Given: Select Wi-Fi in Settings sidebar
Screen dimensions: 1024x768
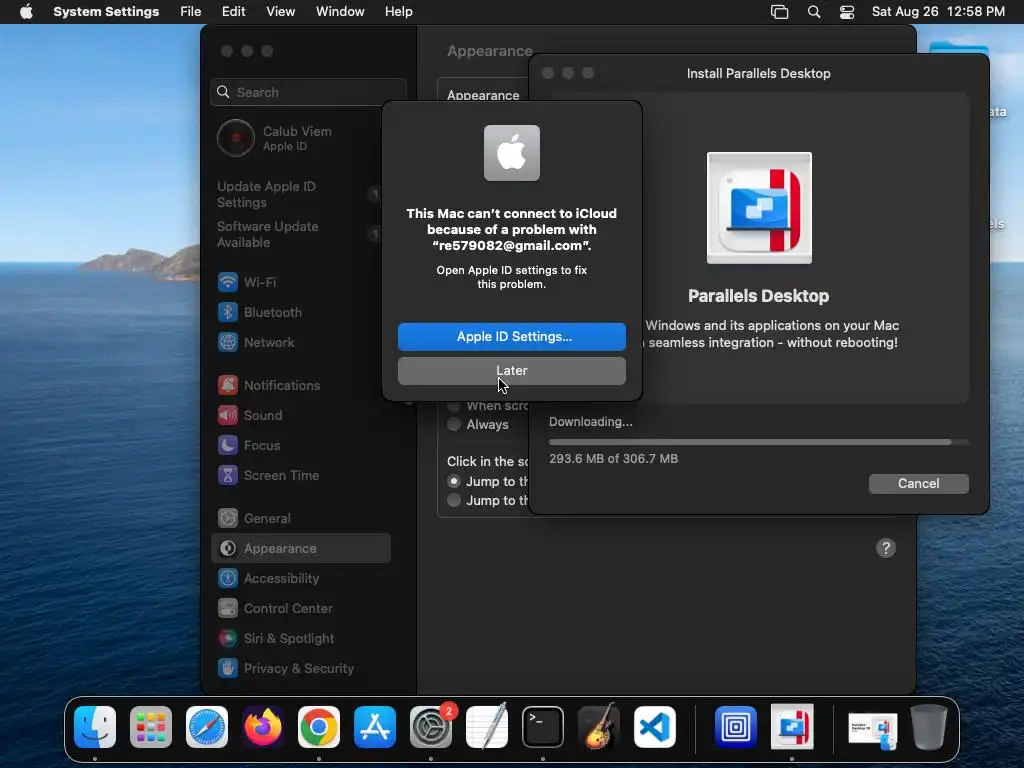Looking at the screenshot, I should (300, 282).
